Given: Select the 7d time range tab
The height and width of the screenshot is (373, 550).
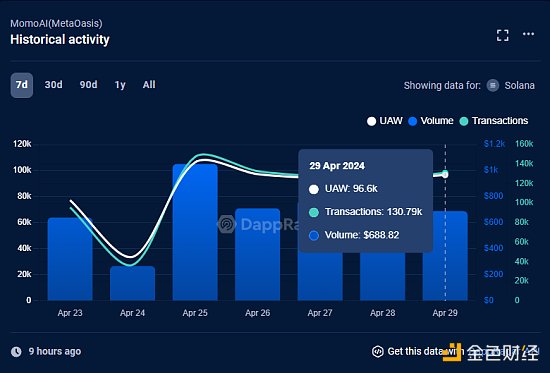Looking at the screenshot, I should pos(22,85).
